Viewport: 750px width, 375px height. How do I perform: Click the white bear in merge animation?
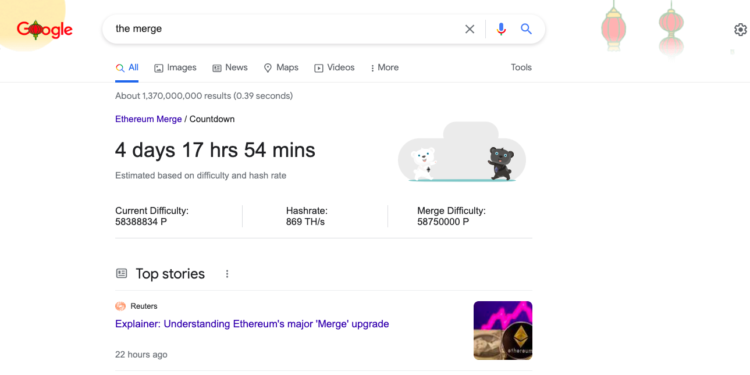click(x=424, y=164)
